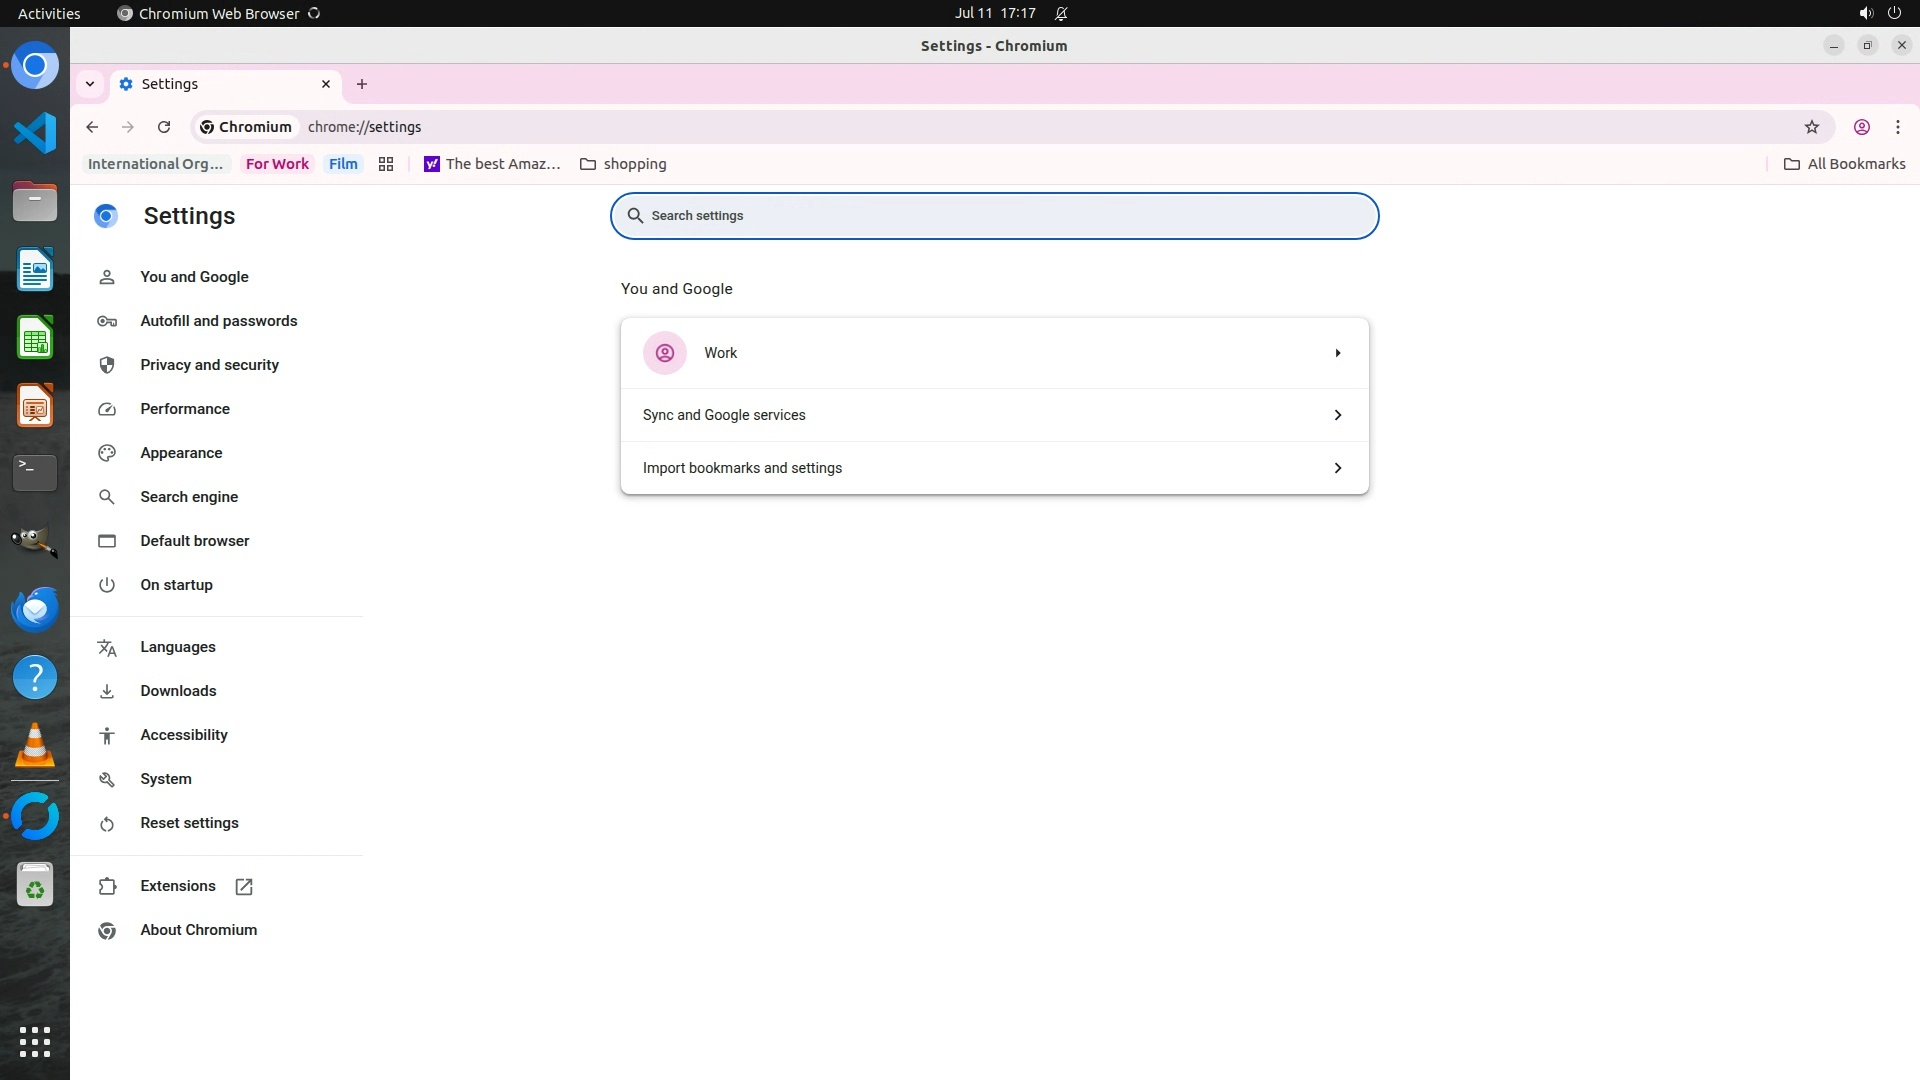Open Chromium three-dot menu
Viewport: 1920px width, 1080px height.
[x=1897, y=127]
